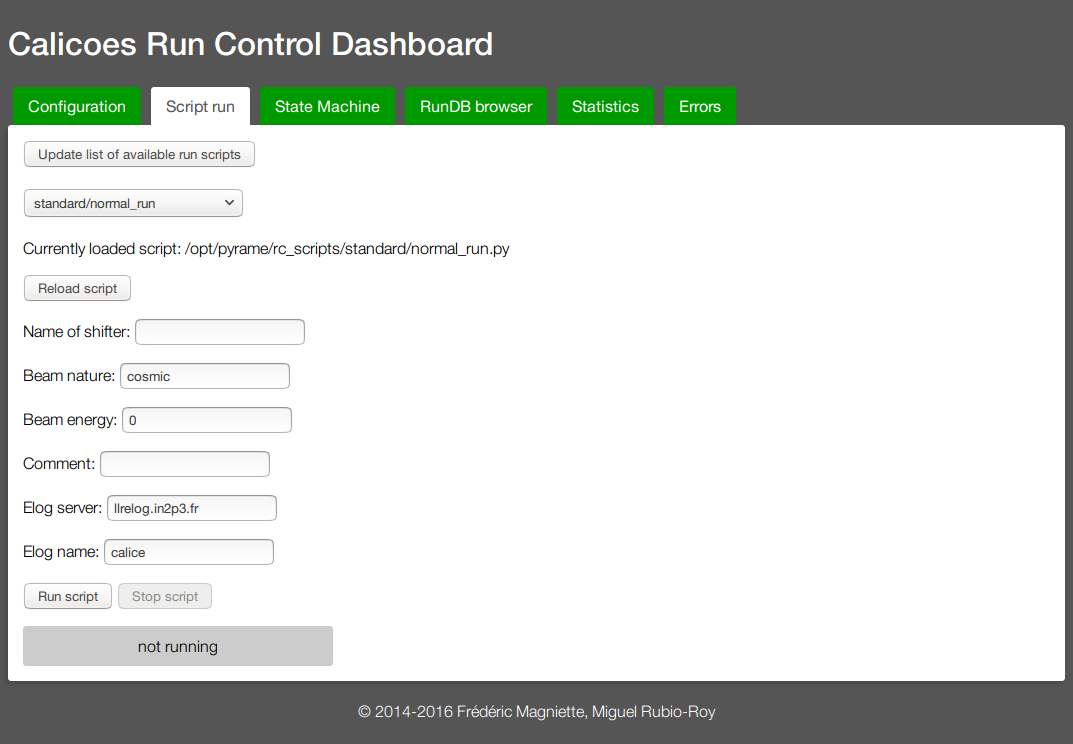1073x744 pixels.
Task: Open the RunDB browser tab
Action: pyautogui.click(x=476, y=106)
